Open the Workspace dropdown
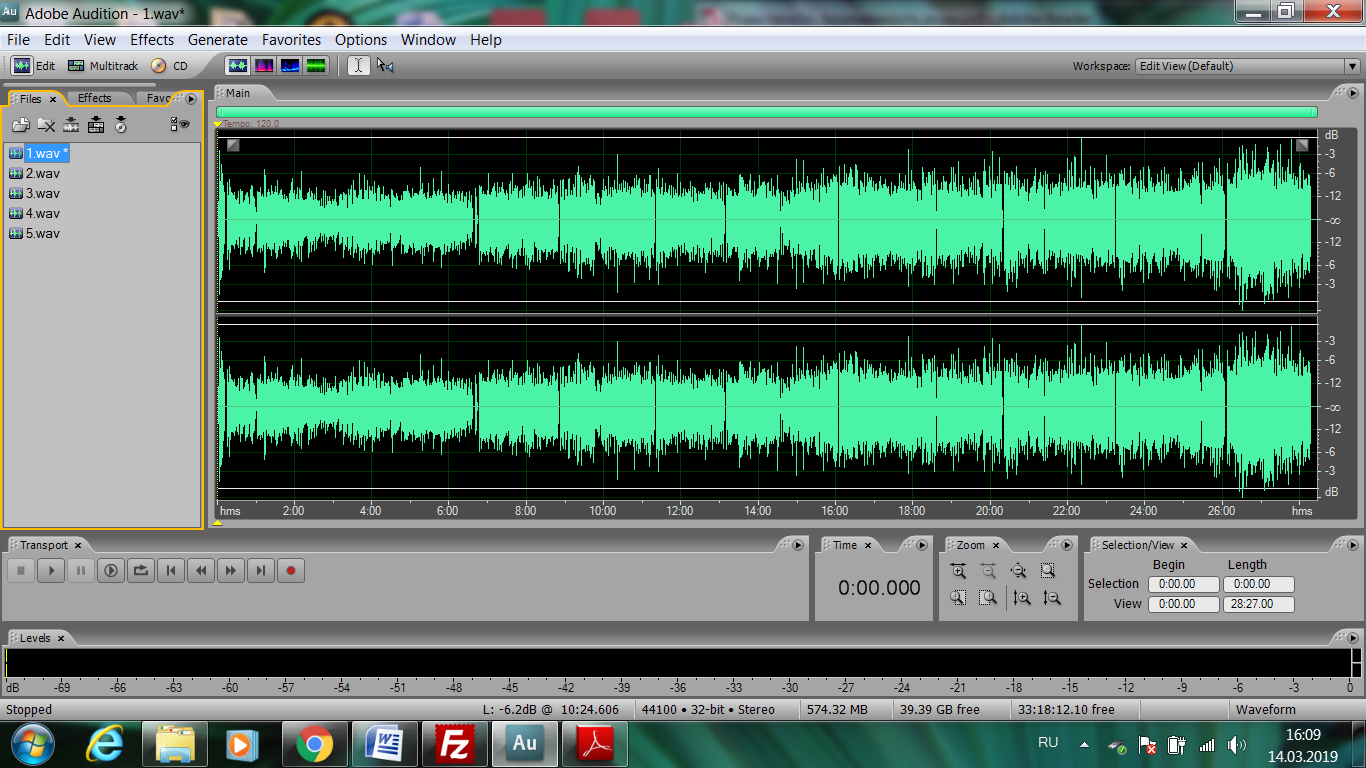This screenshot has width=1366, height=768. tap(1248, 66)
